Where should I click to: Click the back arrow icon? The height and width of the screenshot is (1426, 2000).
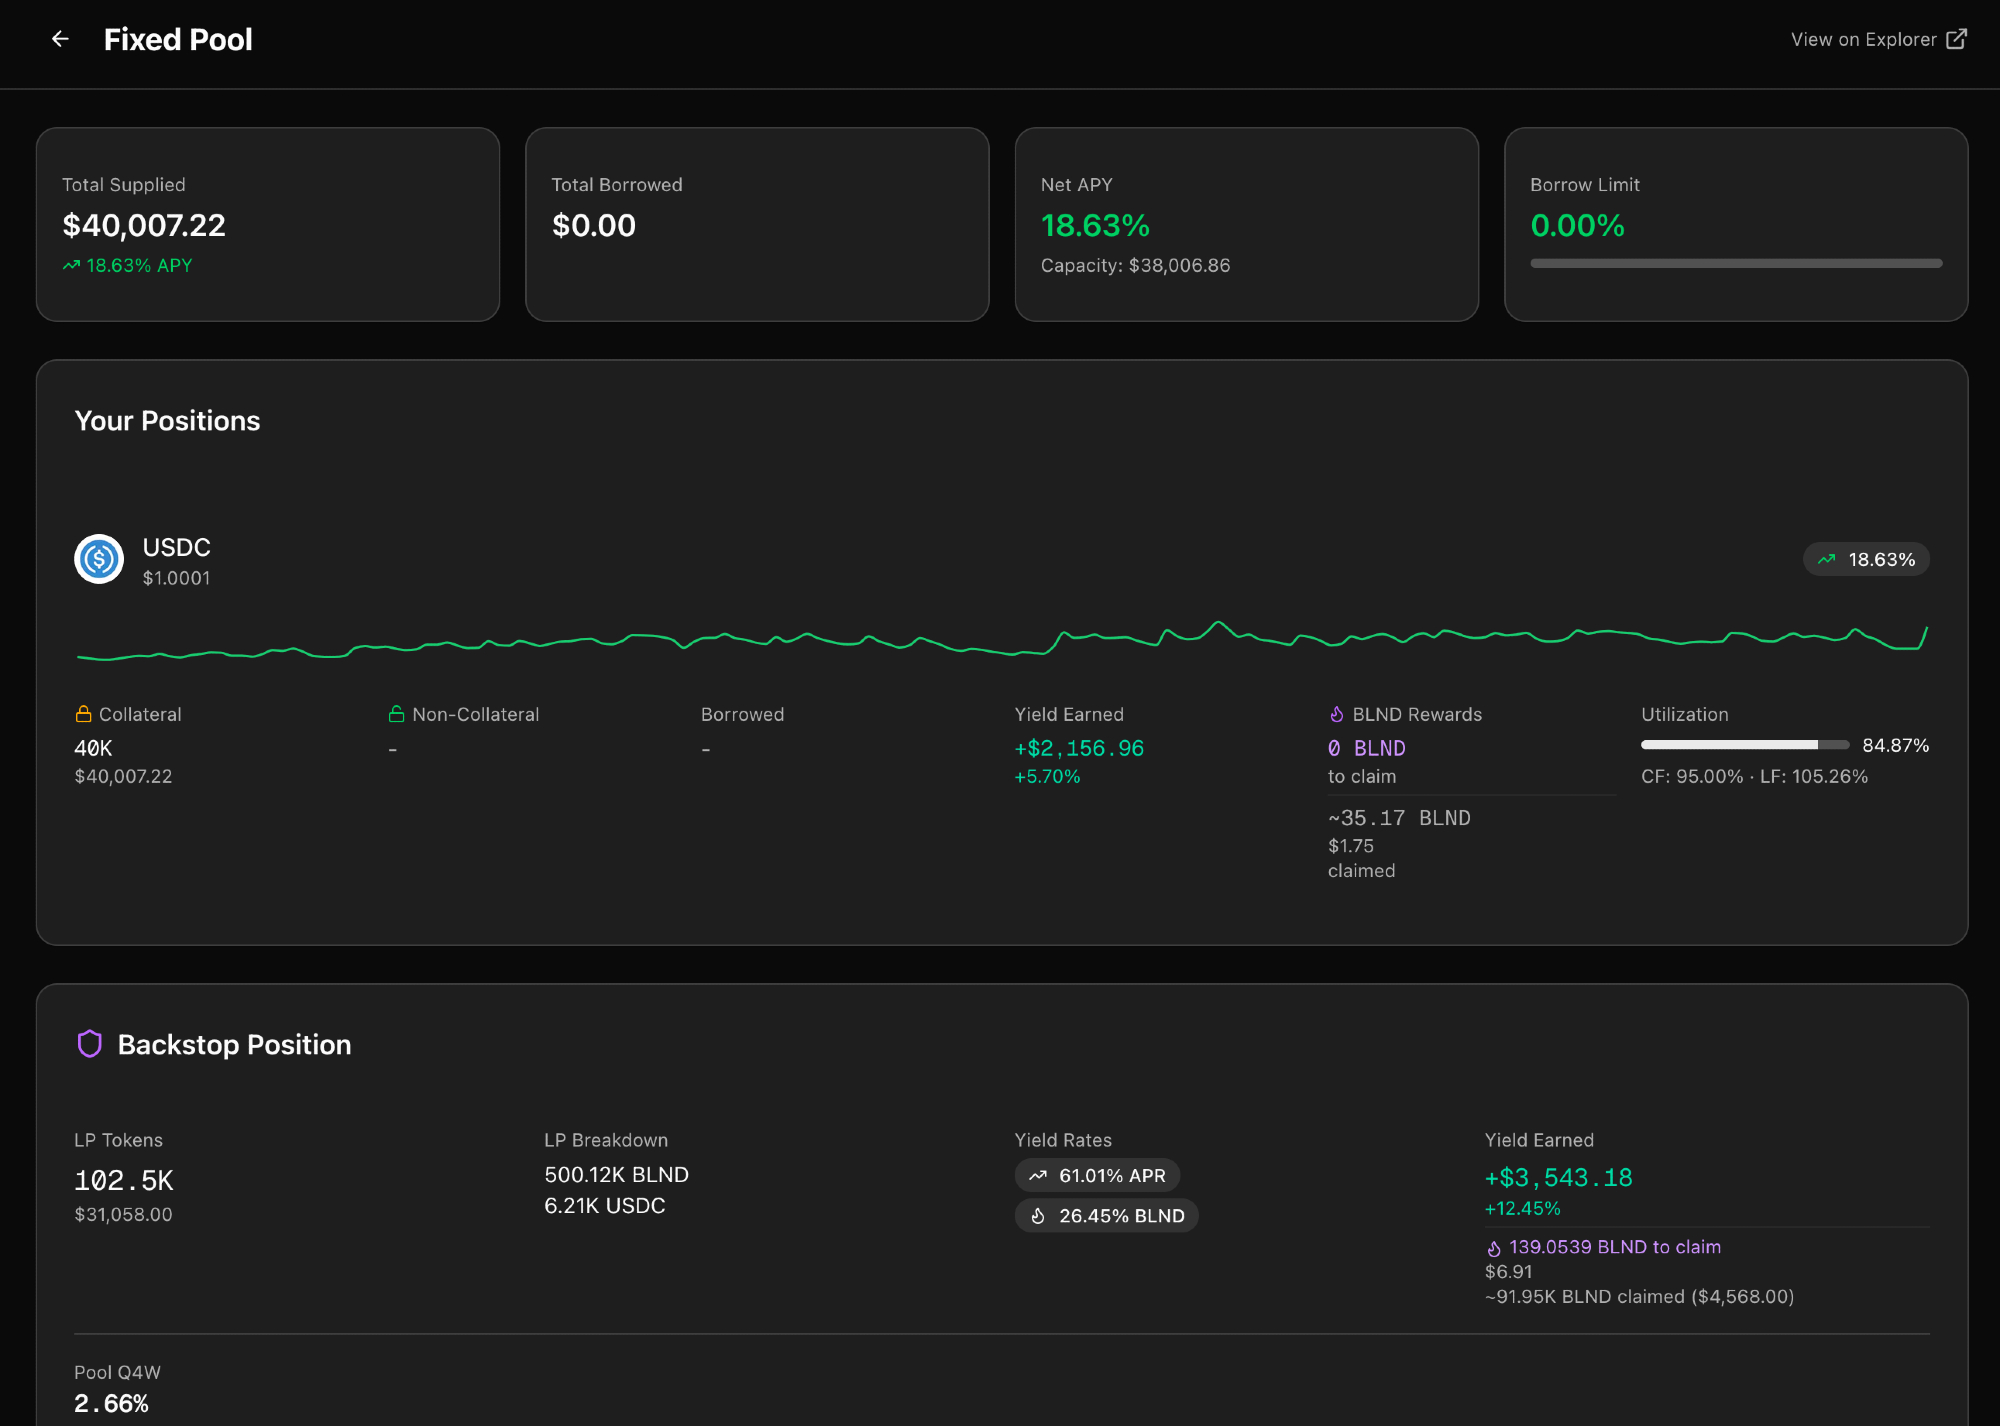coord(60,39)
